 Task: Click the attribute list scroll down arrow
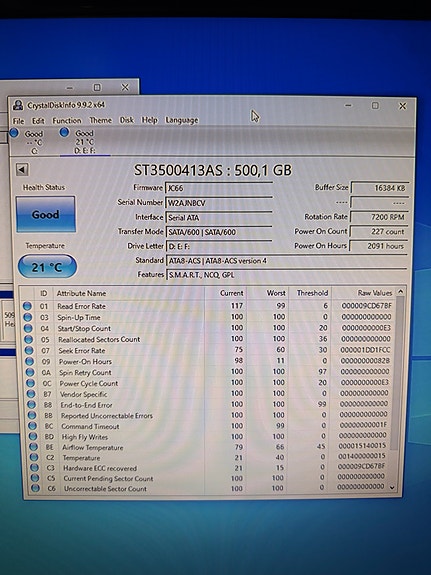(392, 488)
